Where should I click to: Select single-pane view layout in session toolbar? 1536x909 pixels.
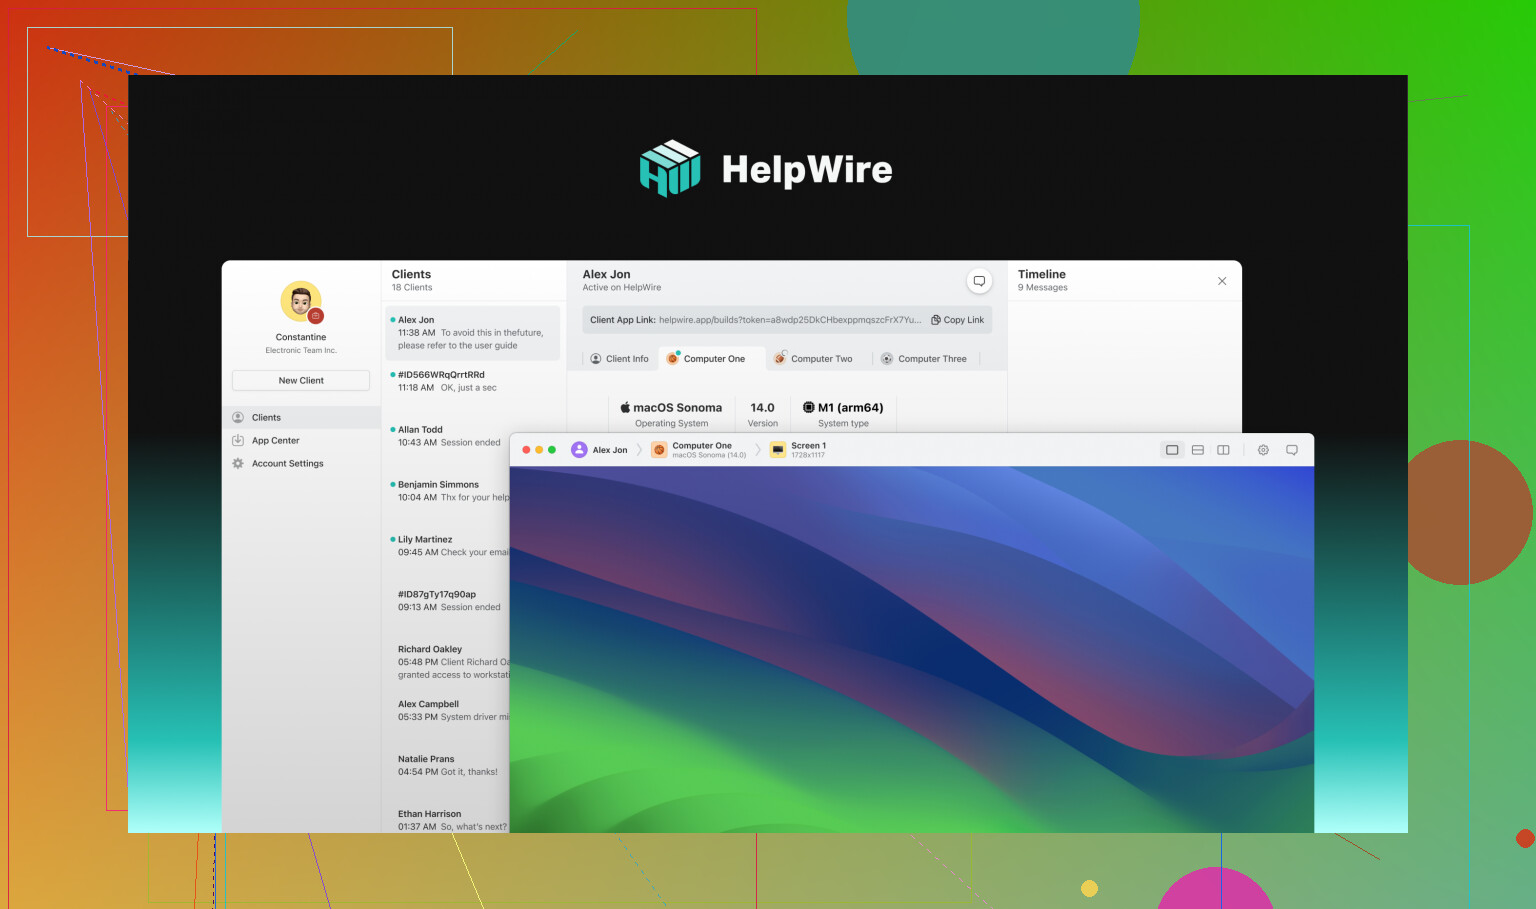[1172, 450]
